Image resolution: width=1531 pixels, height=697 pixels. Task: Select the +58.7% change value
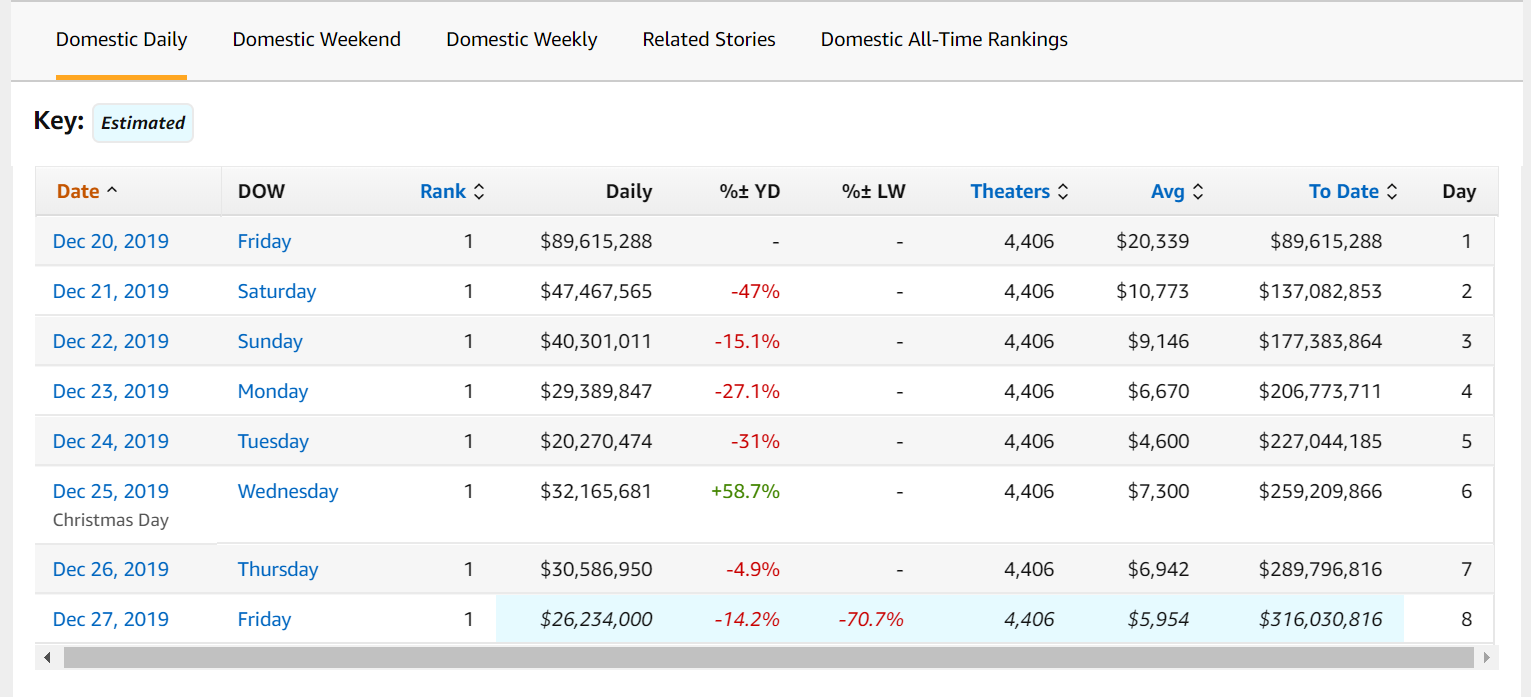pos(745,491)
